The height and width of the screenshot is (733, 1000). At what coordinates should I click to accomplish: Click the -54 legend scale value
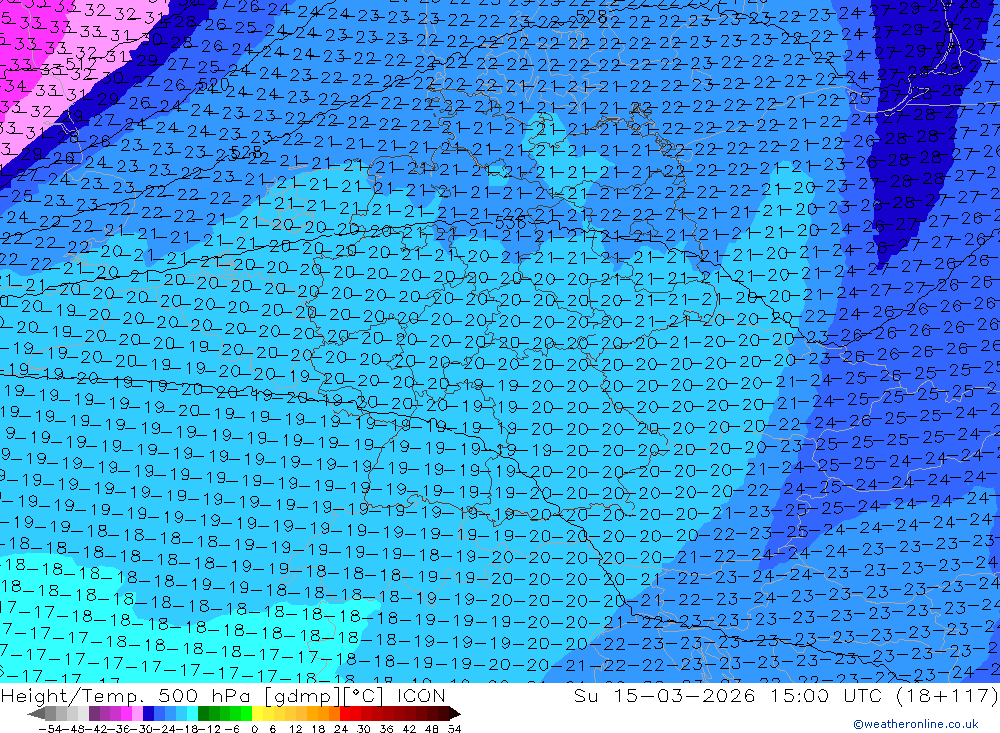coord(50,729)
